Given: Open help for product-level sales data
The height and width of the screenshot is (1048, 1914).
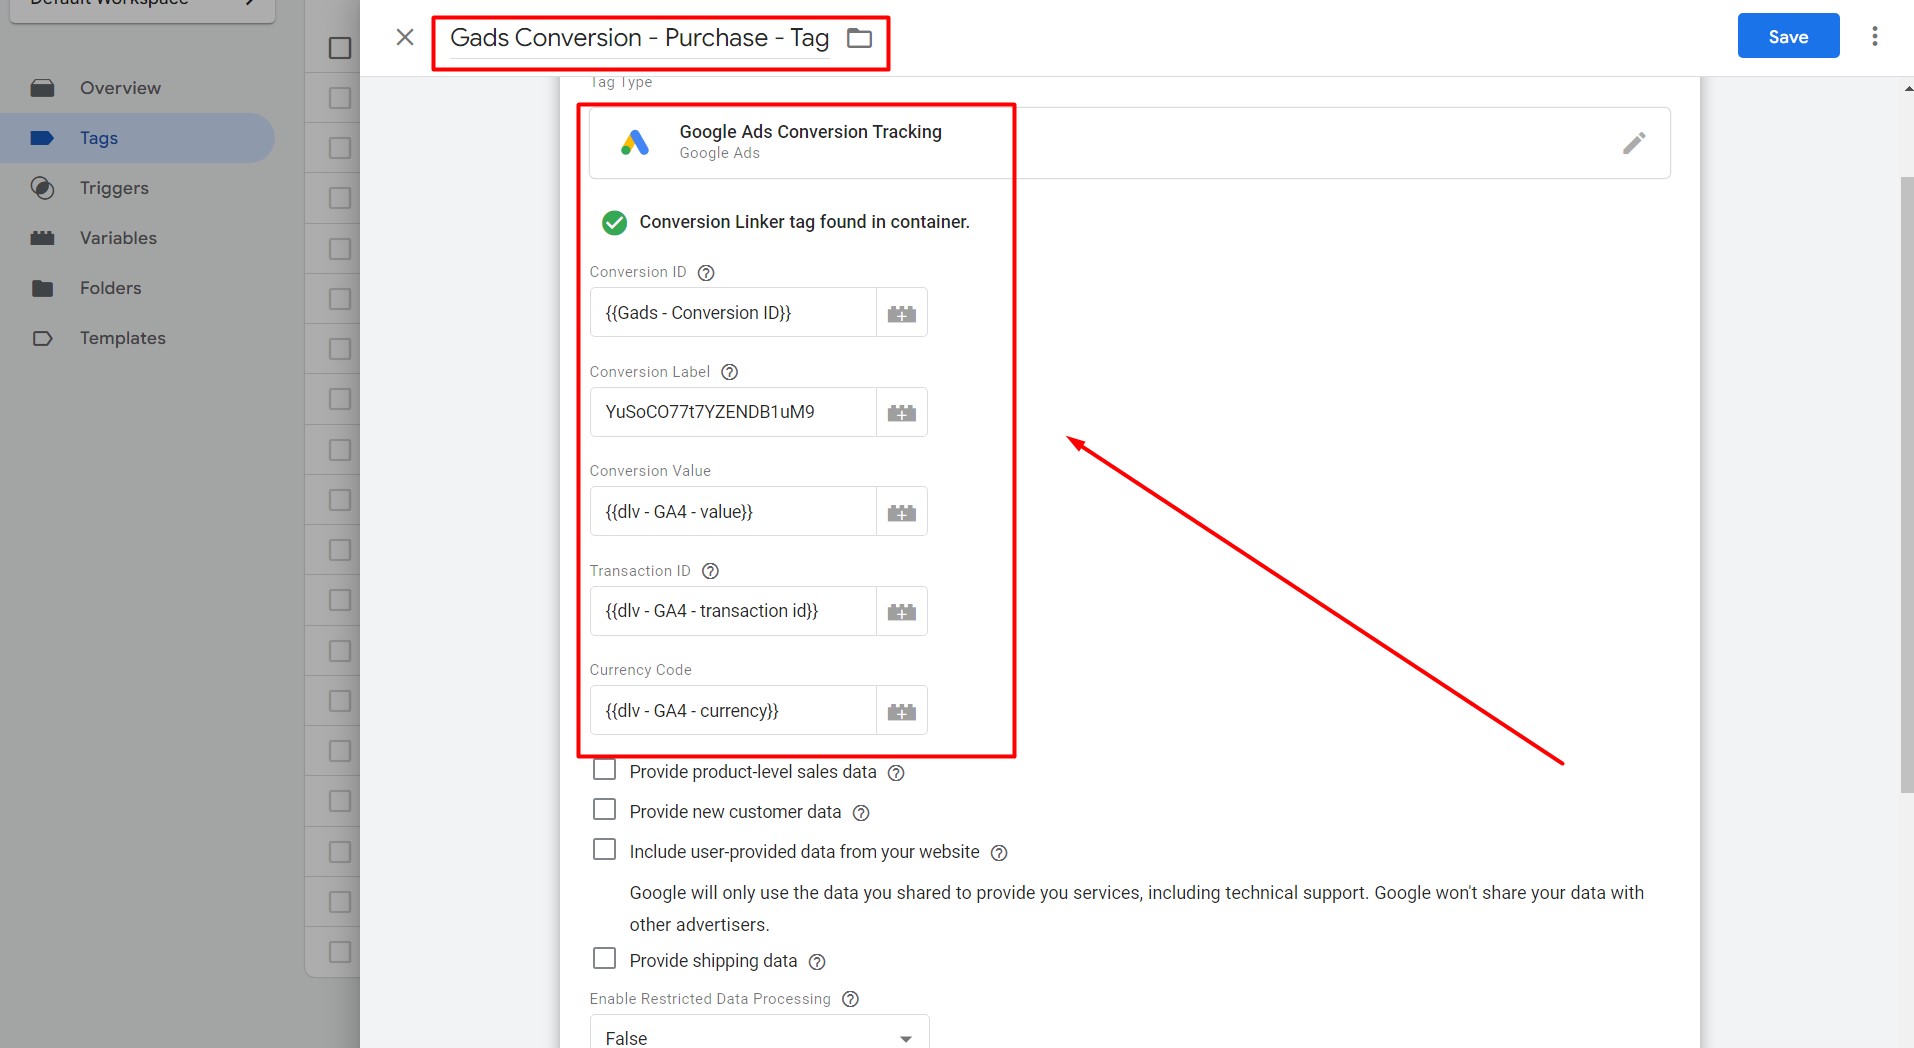Looking at the screenshot, I should [897, 773].
